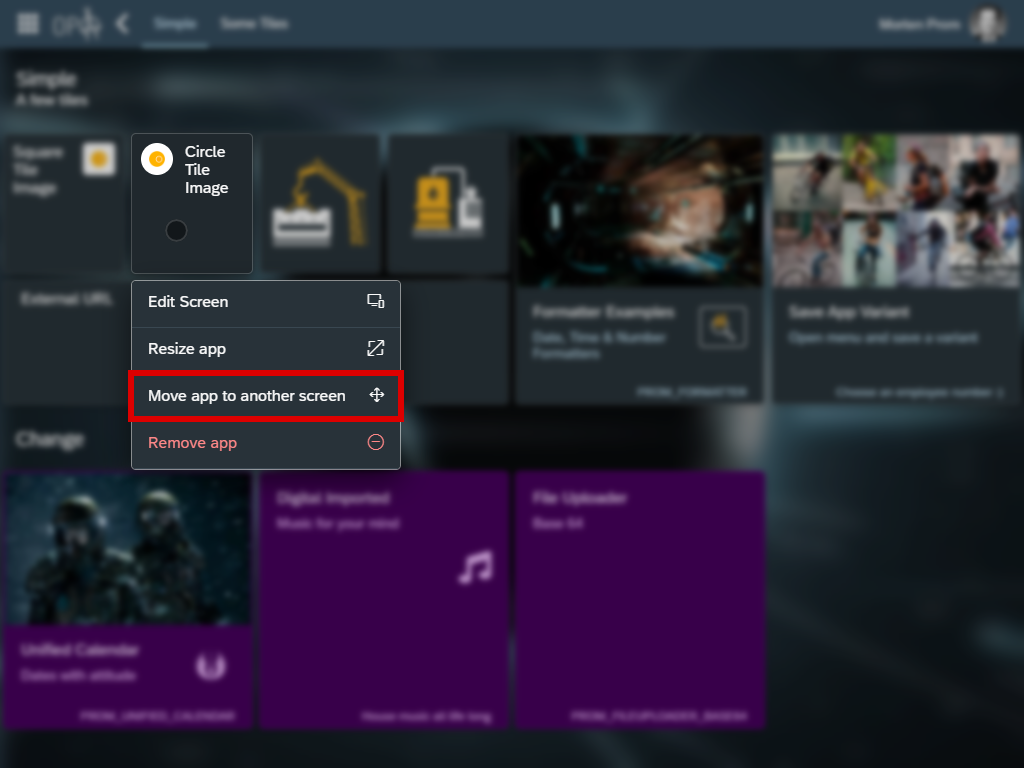Choose Resize app menu entry
Viewport: 1024px width, 768px height.
(x=187, y=349)
